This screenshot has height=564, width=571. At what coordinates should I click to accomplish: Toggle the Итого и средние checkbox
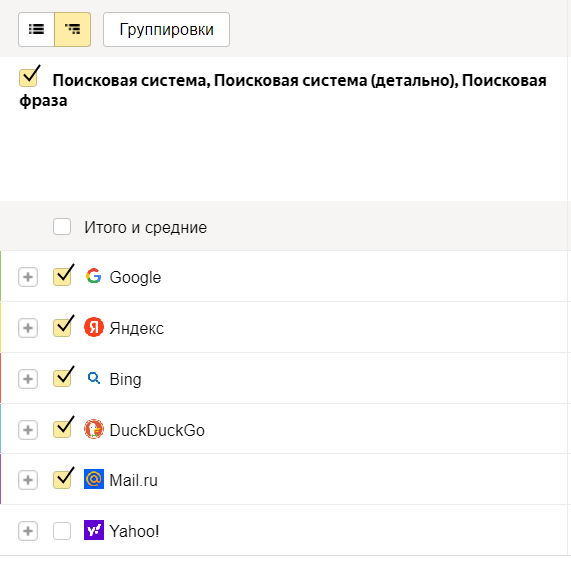point(62,226)
